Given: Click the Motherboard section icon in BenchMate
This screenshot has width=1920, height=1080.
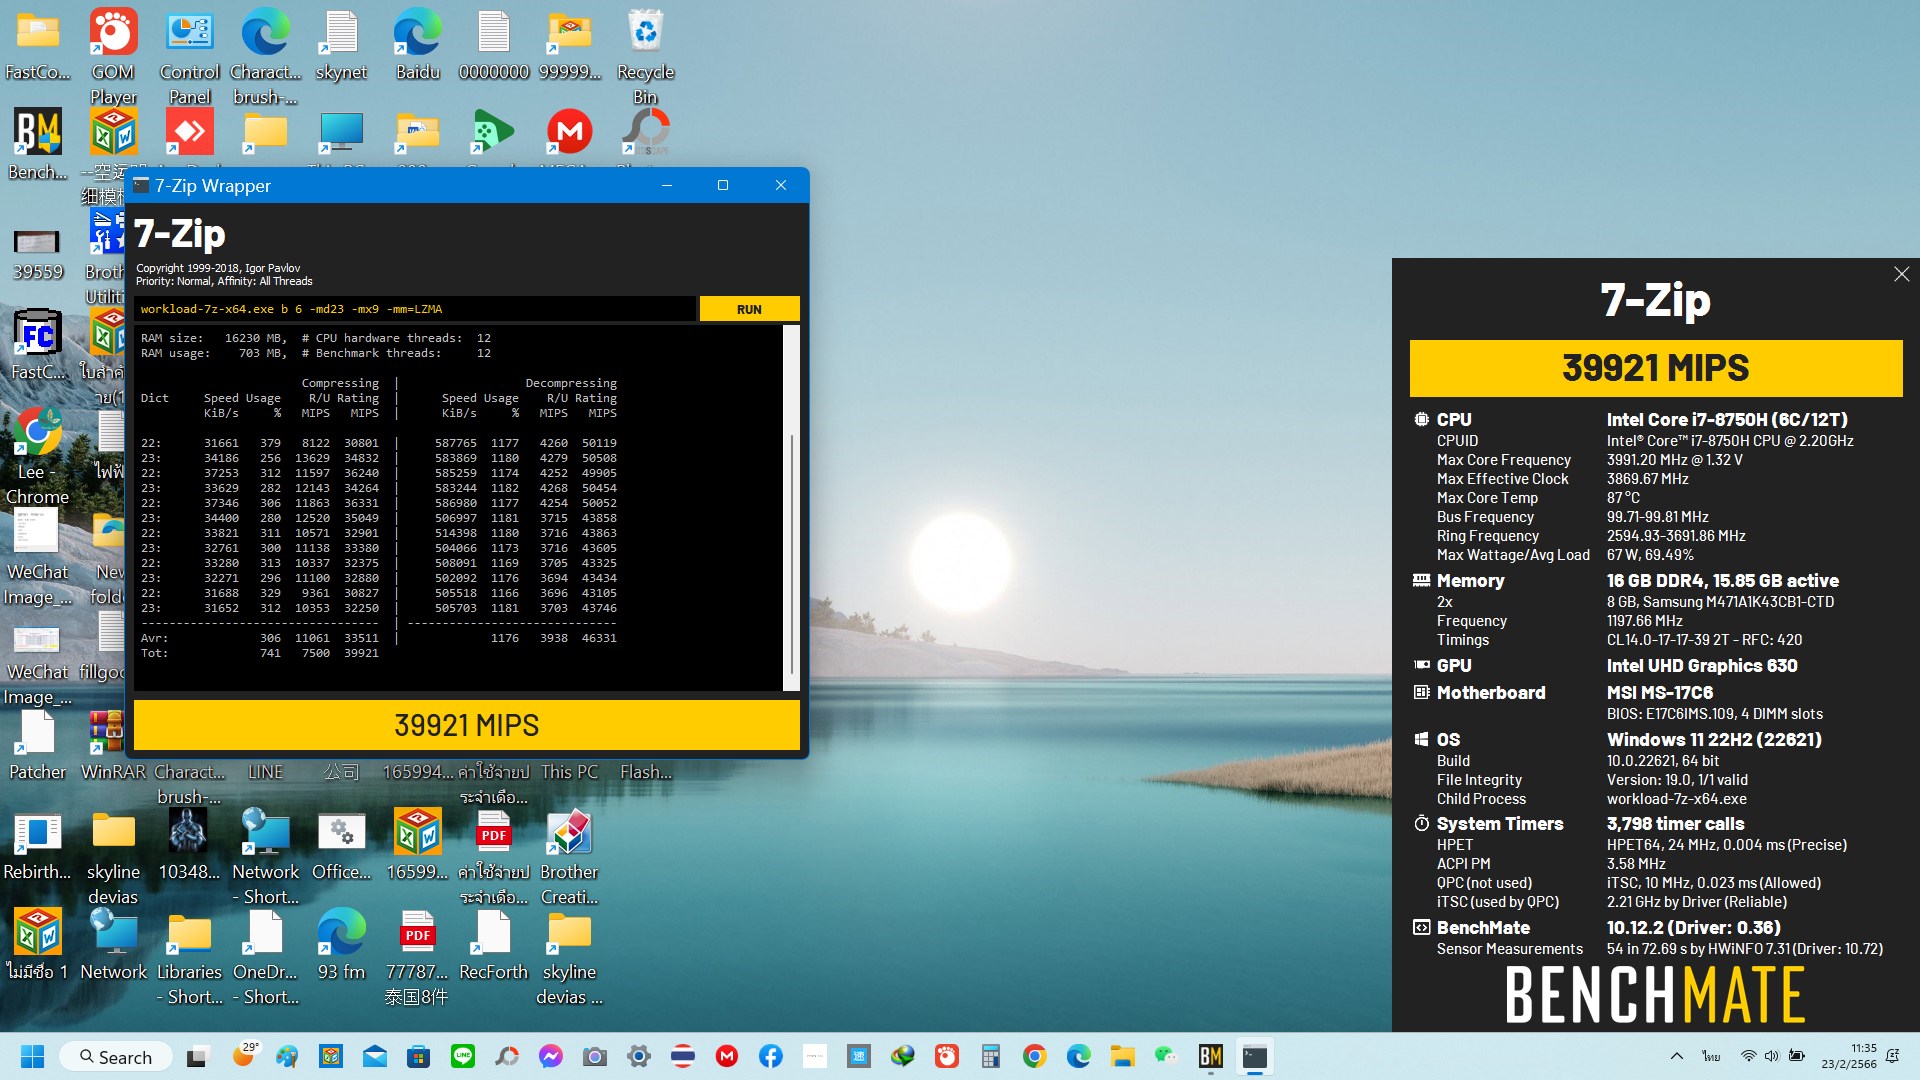Looking at the screenshot, I should point(1421,692).
